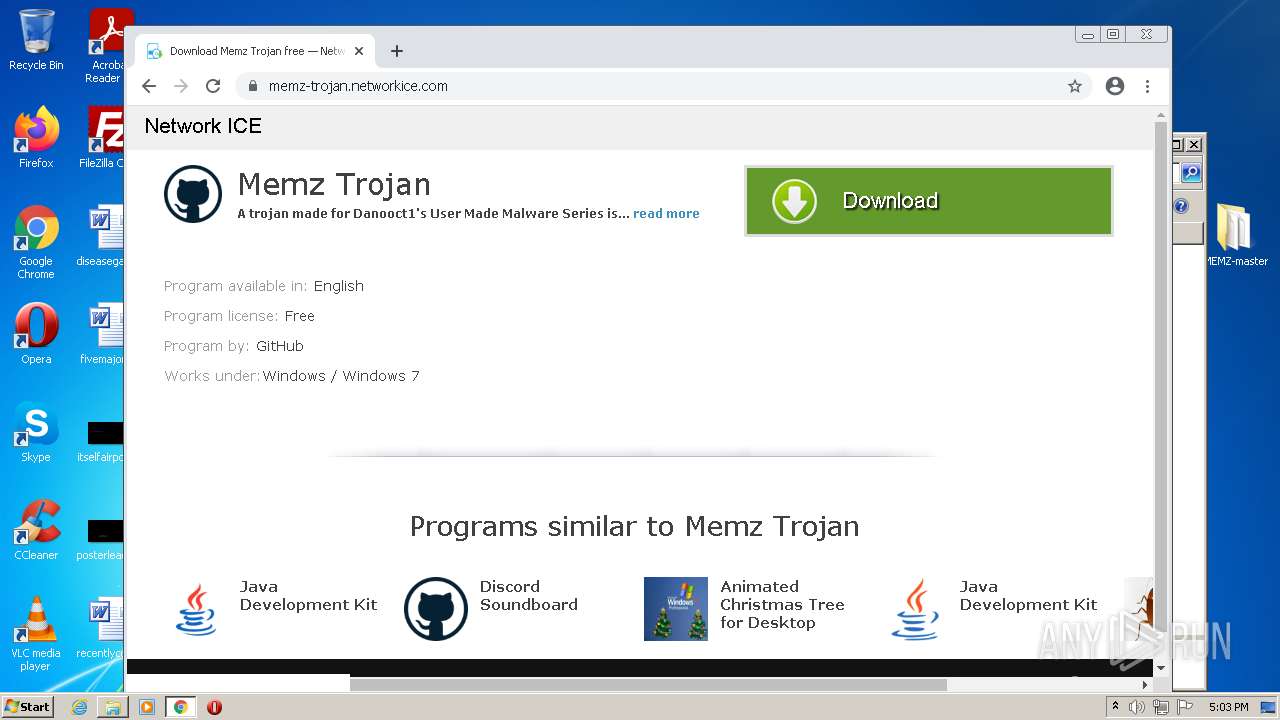Image resolution: width=1280 pixels, height=720 pixels.
Task: Launch Internet Explorer from taskbar
Action: point(79,707)
